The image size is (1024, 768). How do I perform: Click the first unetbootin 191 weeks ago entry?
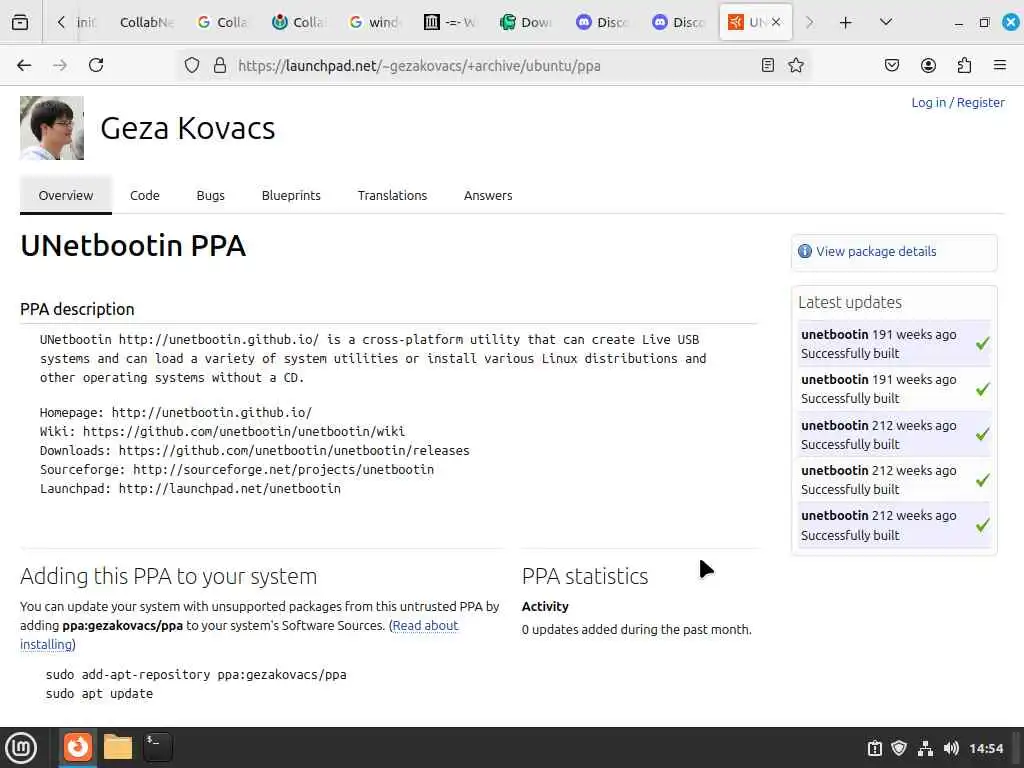(x=893, y=344)
